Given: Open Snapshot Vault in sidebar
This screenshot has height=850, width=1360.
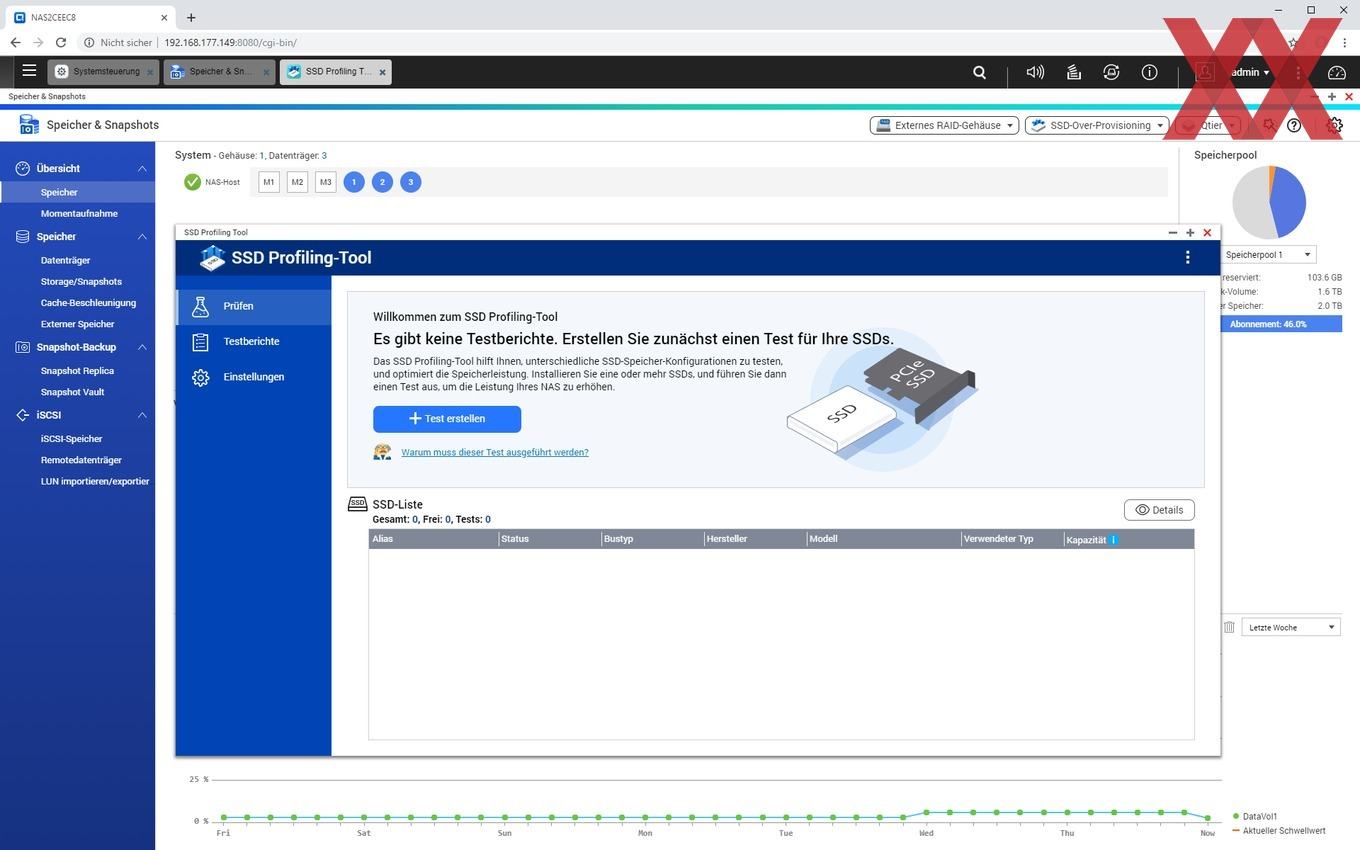Looking at the screenshot, I should 72,392.
